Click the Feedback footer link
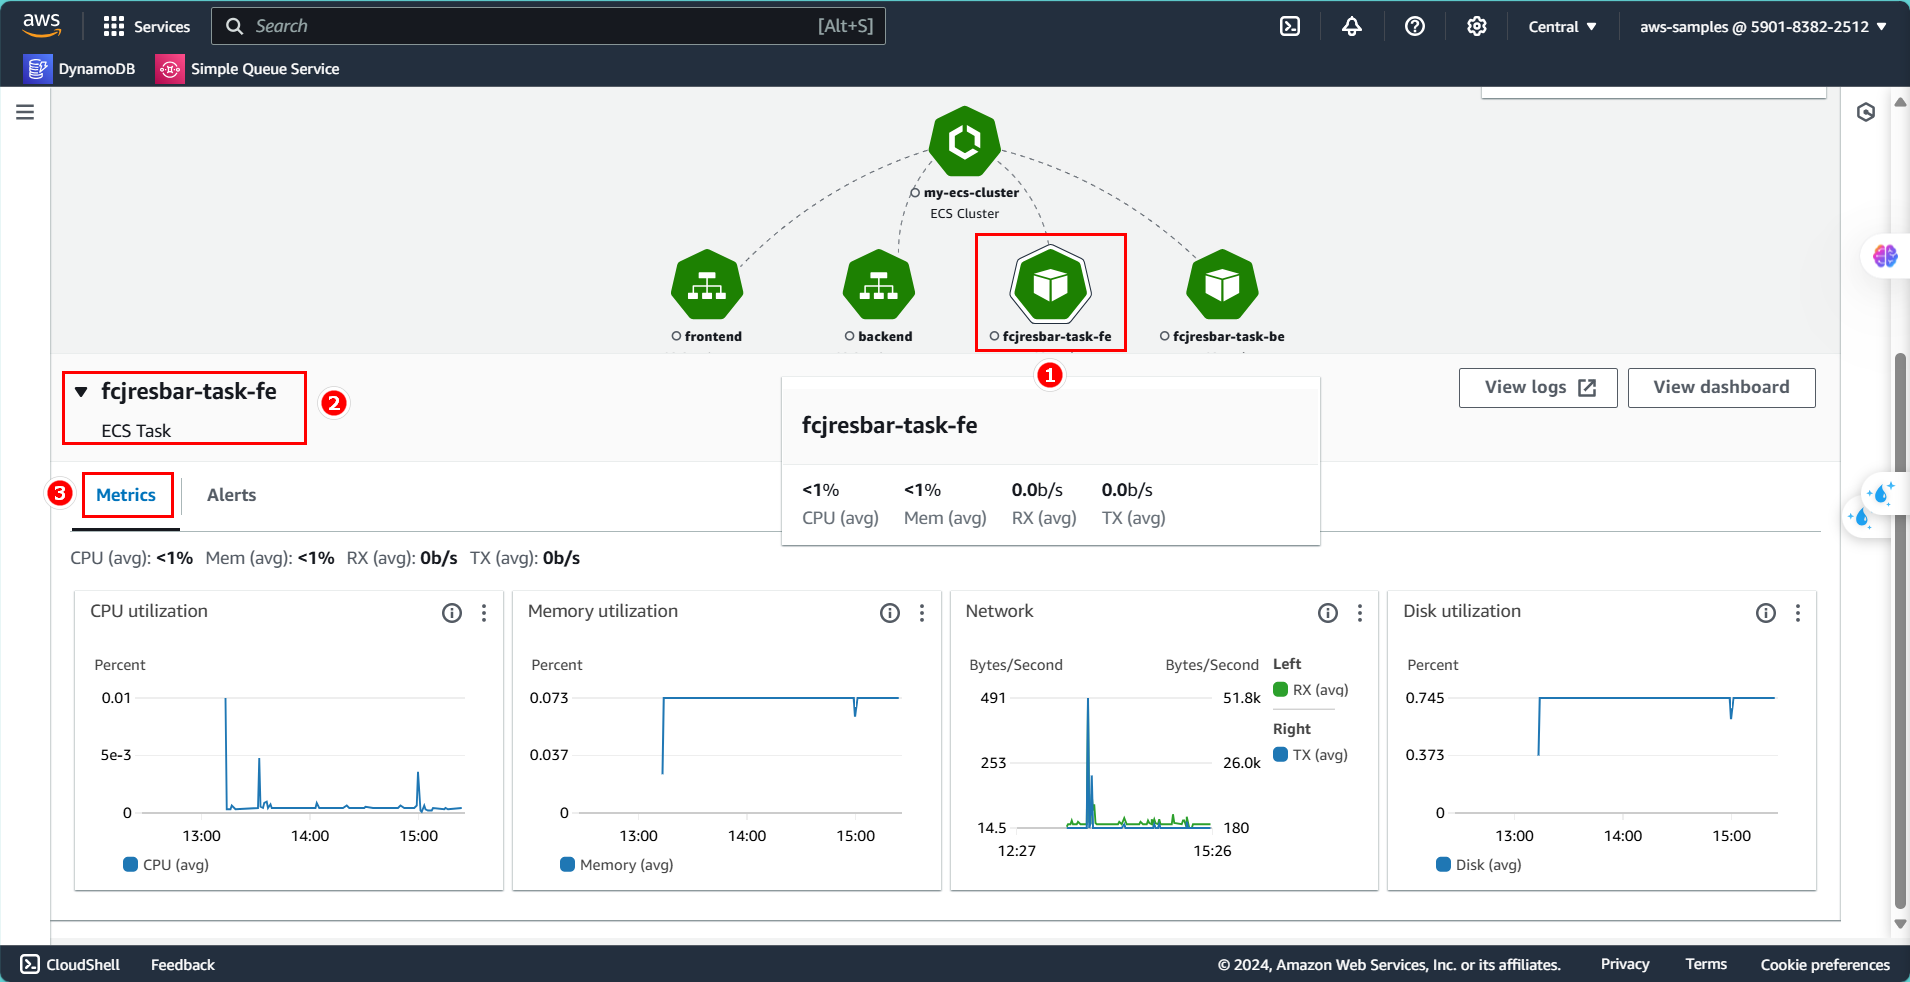Screen dimensions: 1910x982 click(183, 965)
